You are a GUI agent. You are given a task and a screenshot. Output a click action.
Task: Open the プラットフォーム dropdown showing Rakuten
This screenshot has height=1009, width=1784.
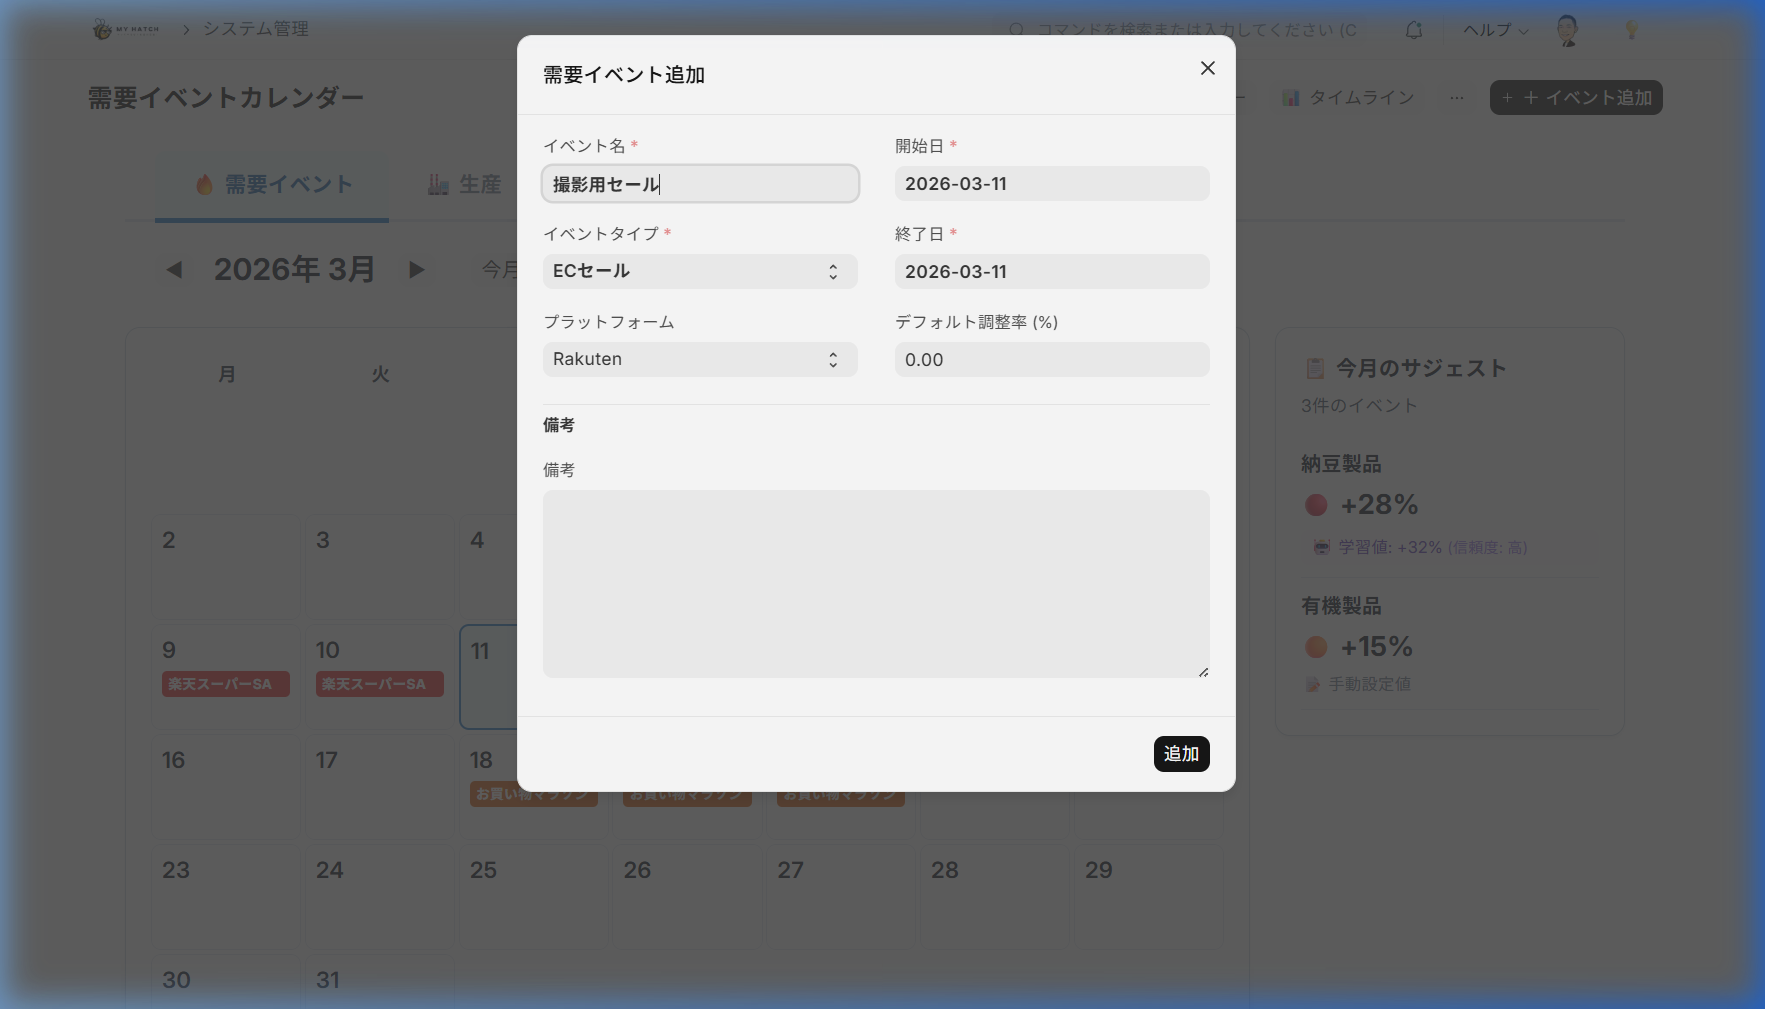click(x=699, y=360)
